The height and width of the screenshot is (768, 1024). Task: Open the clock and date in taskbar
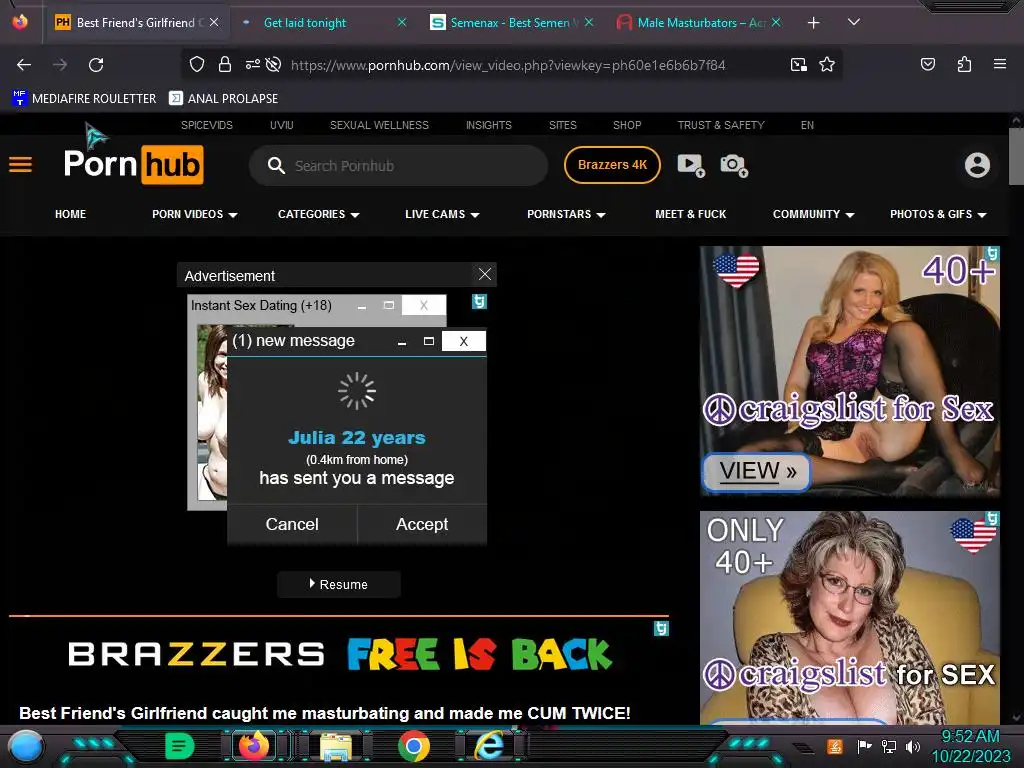(x=970, y=746)
